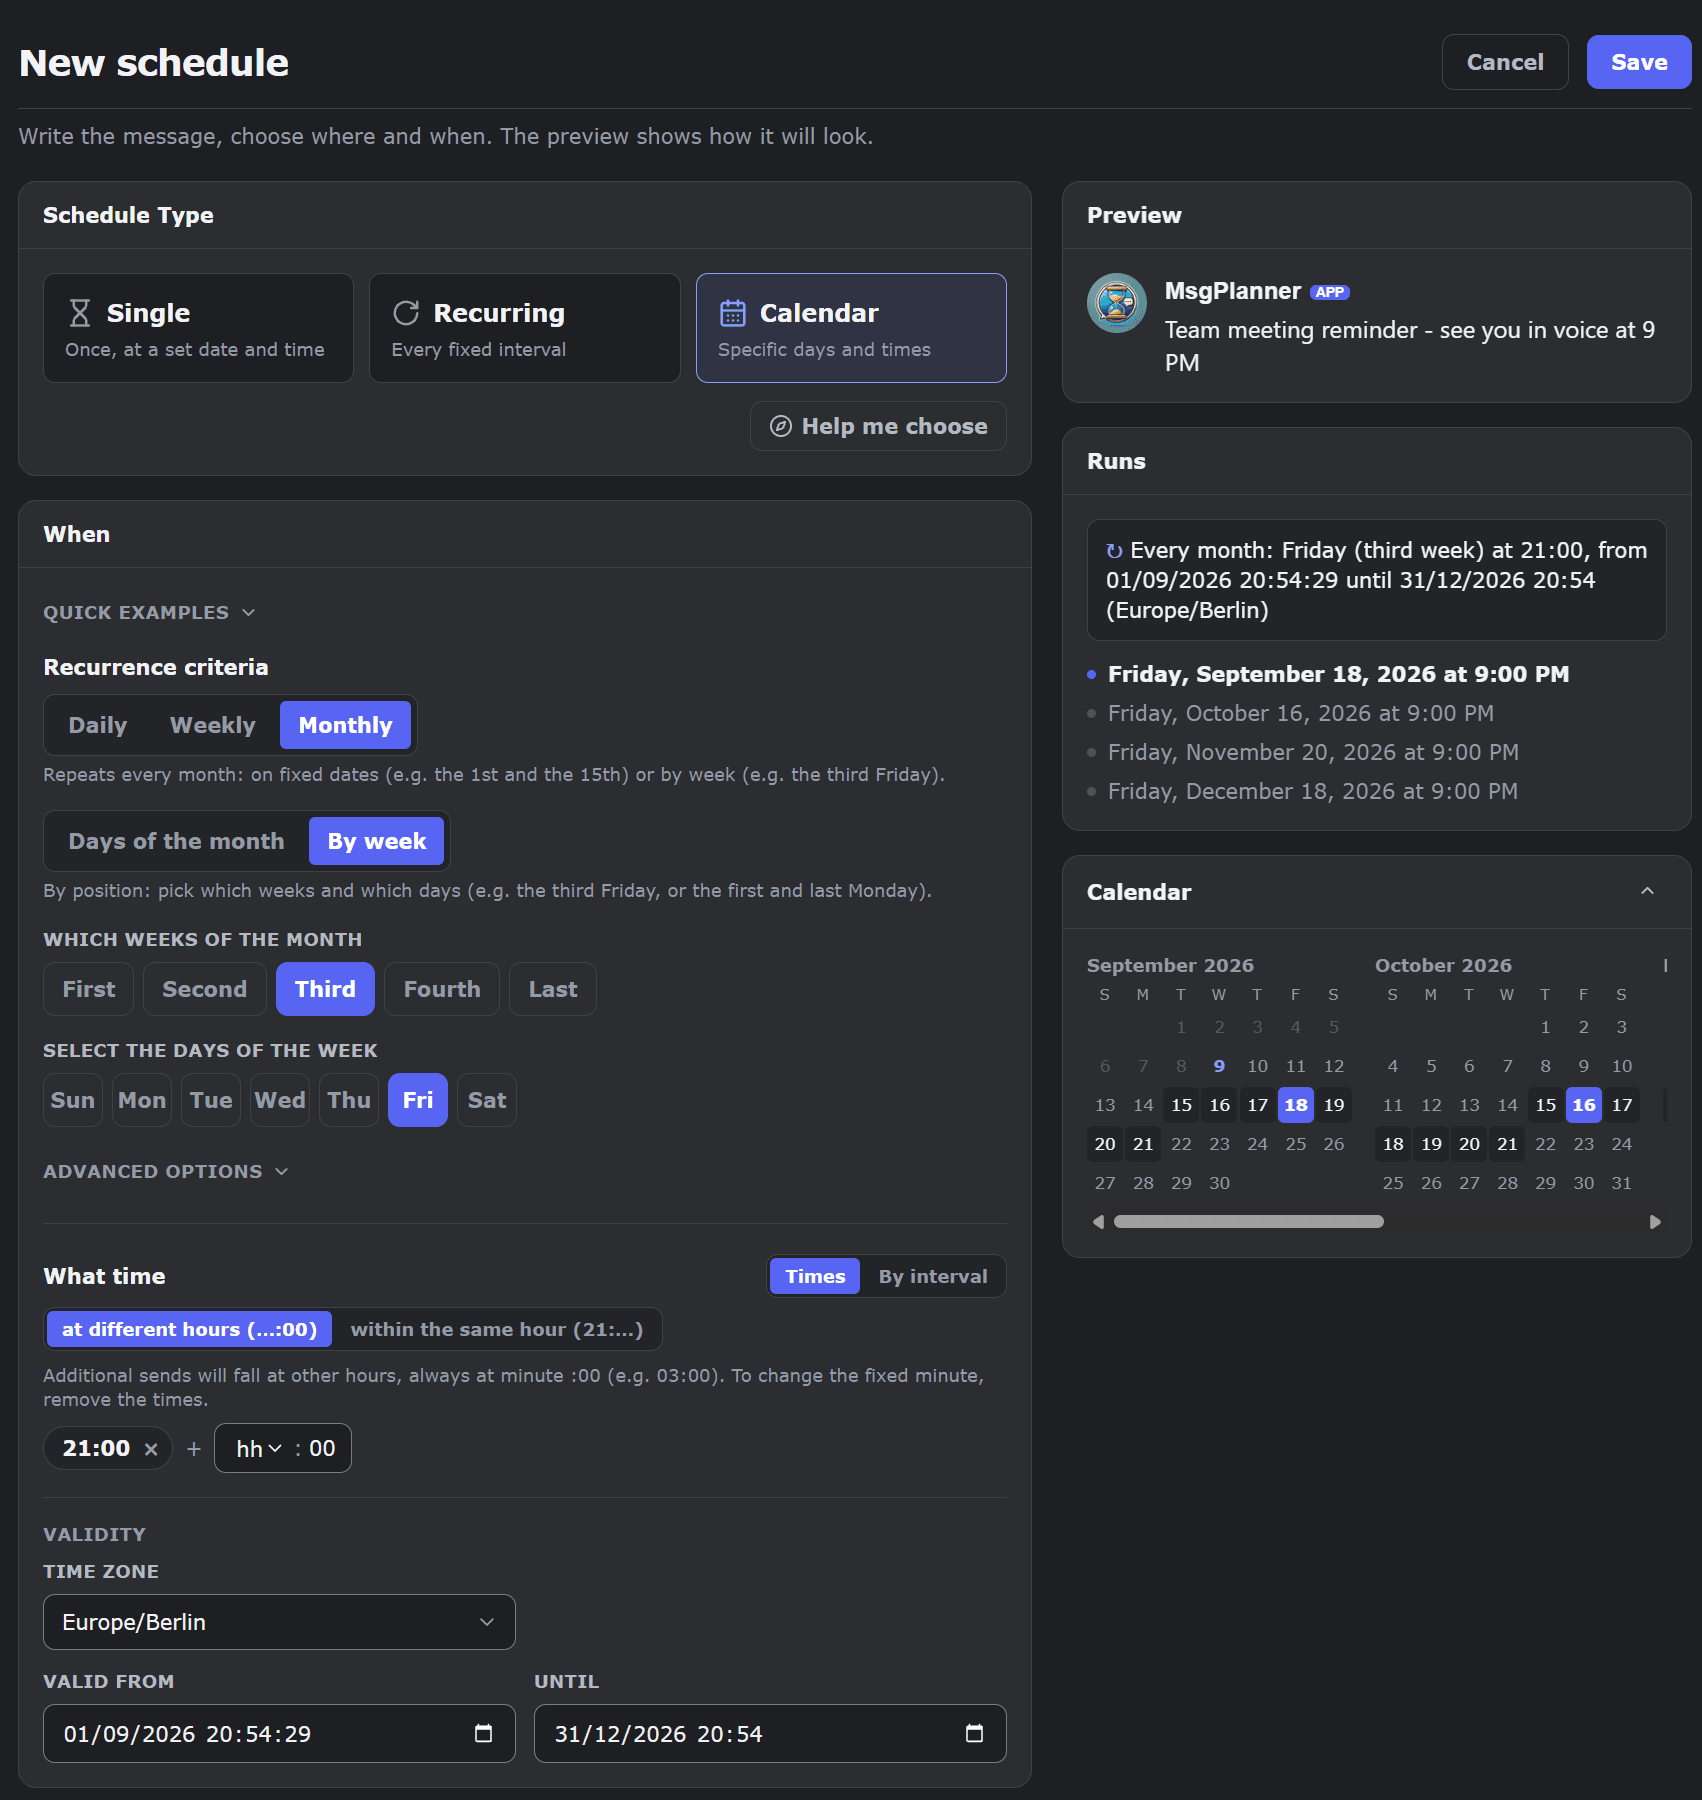The width and height of the screenshot is (1702, 1800).
Task: Toggle Tue day of the week
Action: pos(211,1100)
